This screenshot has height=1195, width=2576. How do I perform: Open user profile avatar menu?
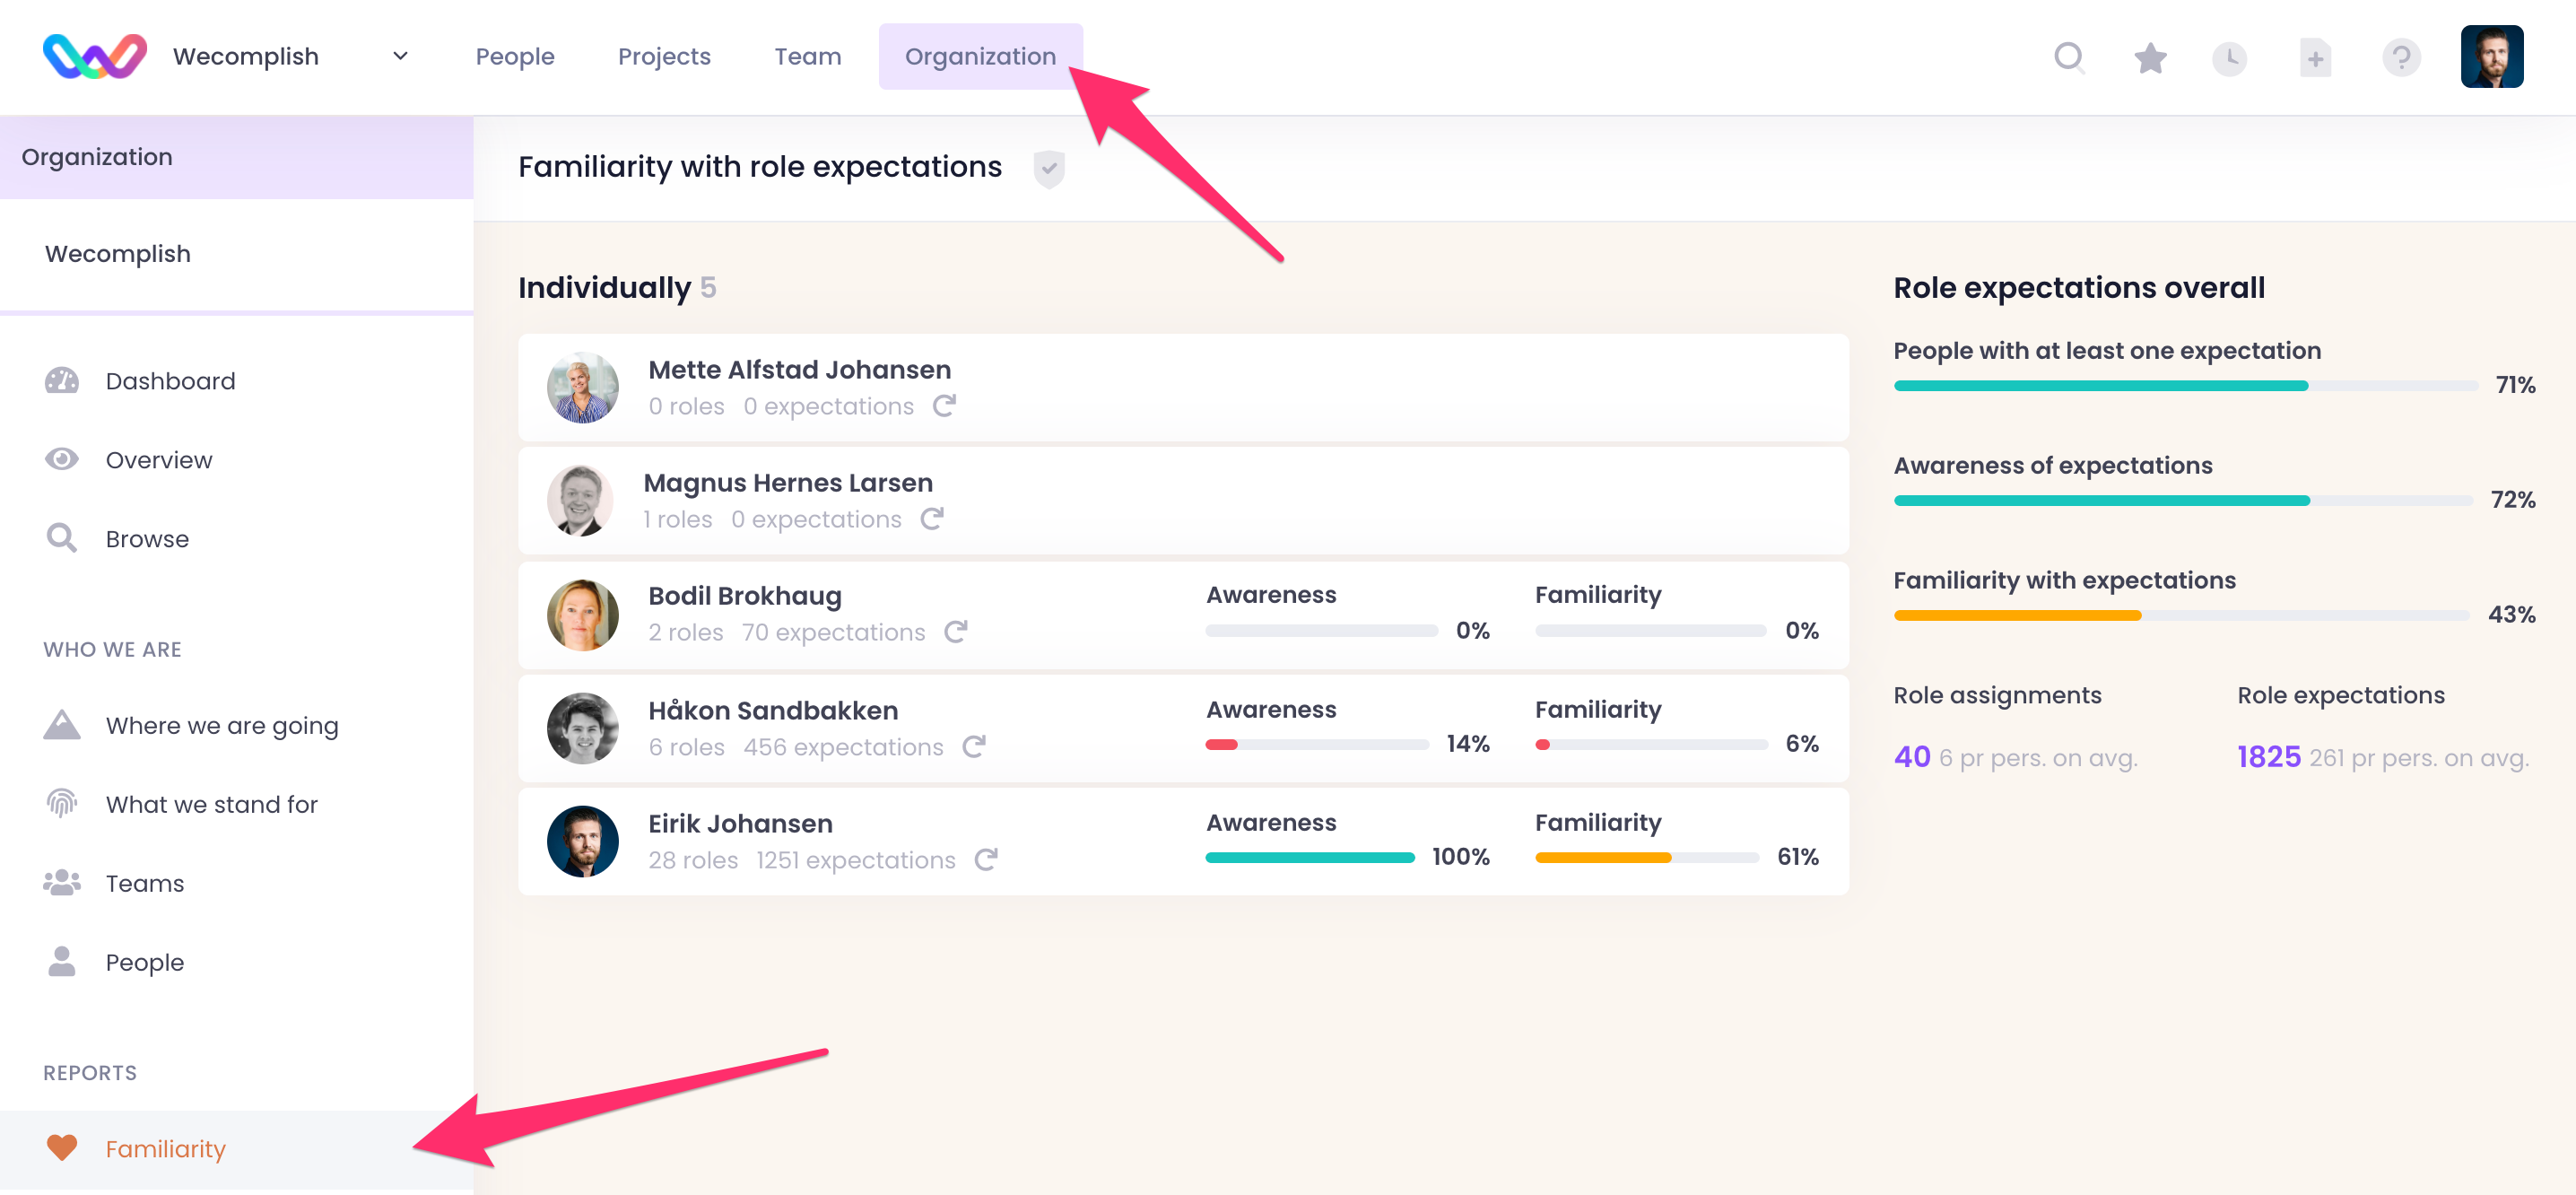(x=2491, y=57)
